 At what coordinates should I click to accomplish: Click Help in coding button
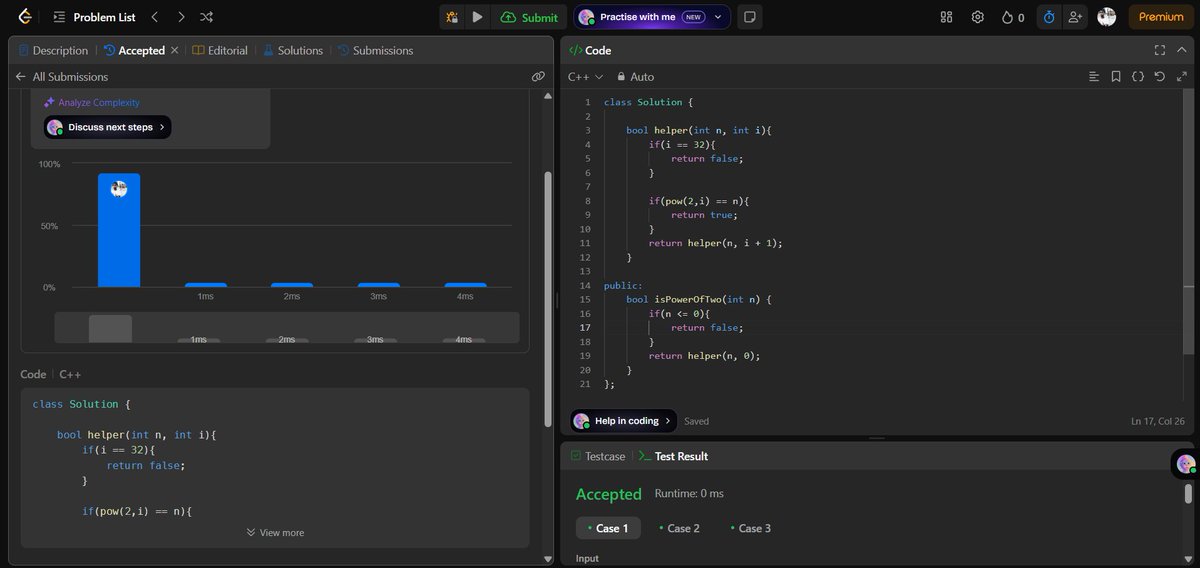(624, 421)
